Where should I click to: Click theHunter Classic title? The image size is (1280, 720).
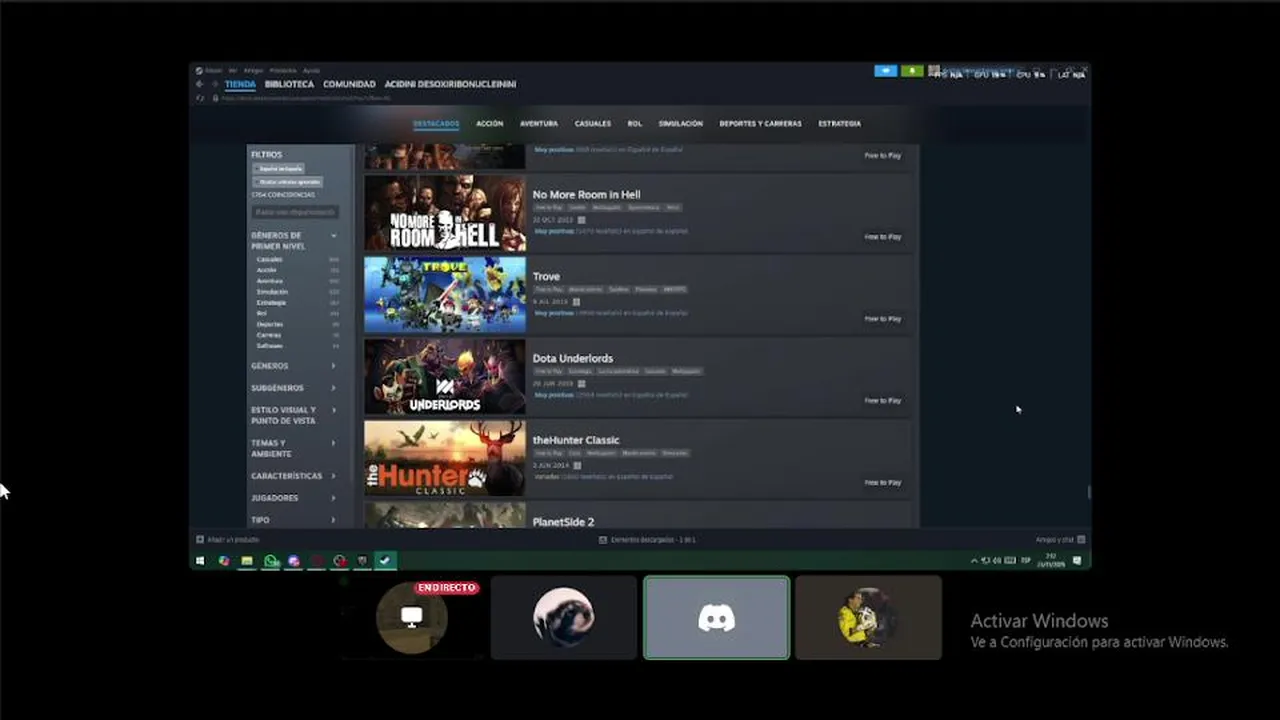click(x=576, y=440)
